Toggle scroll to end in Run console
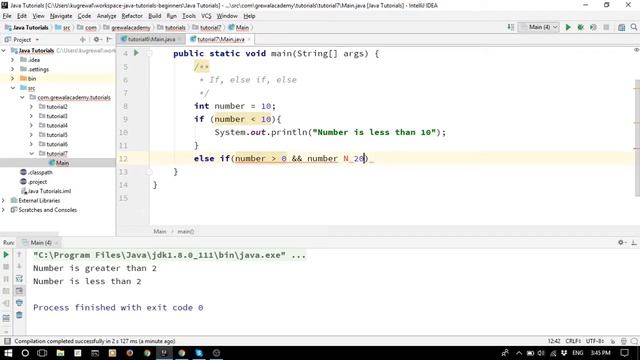Image resolution: width=640 pixels, height=360 pixels. pyautogui.click(x=19, y=291)
